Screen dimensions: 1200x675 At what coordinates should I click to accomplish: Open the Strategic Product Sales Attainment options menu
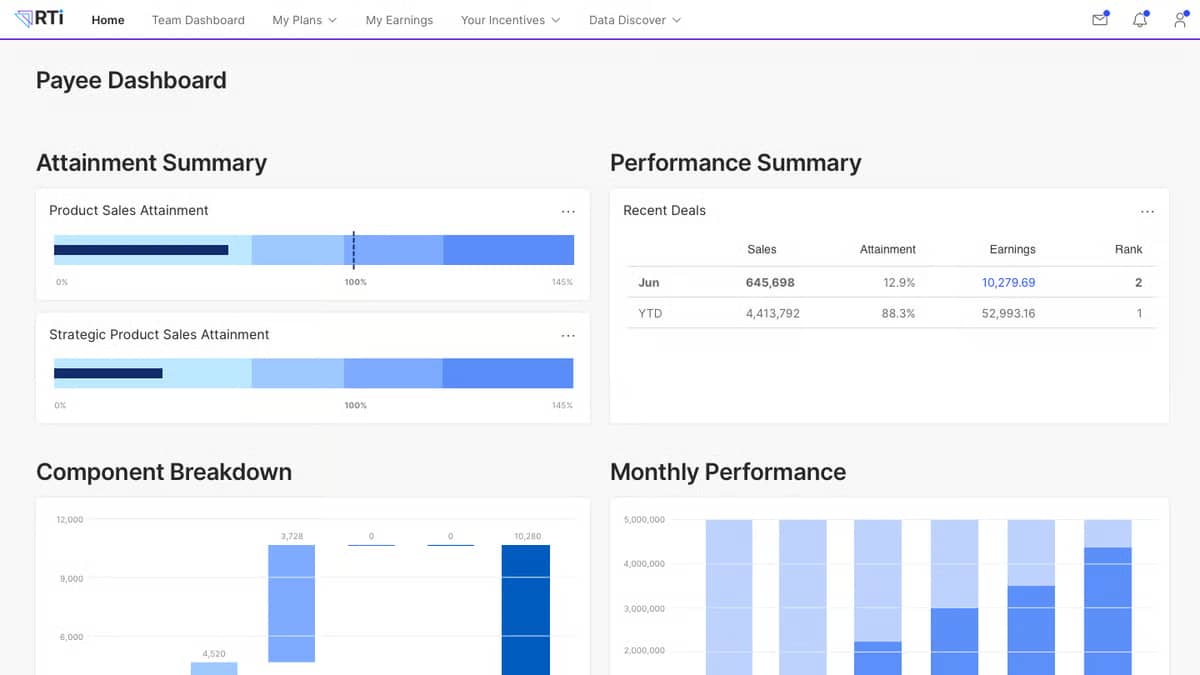point(568,335)
